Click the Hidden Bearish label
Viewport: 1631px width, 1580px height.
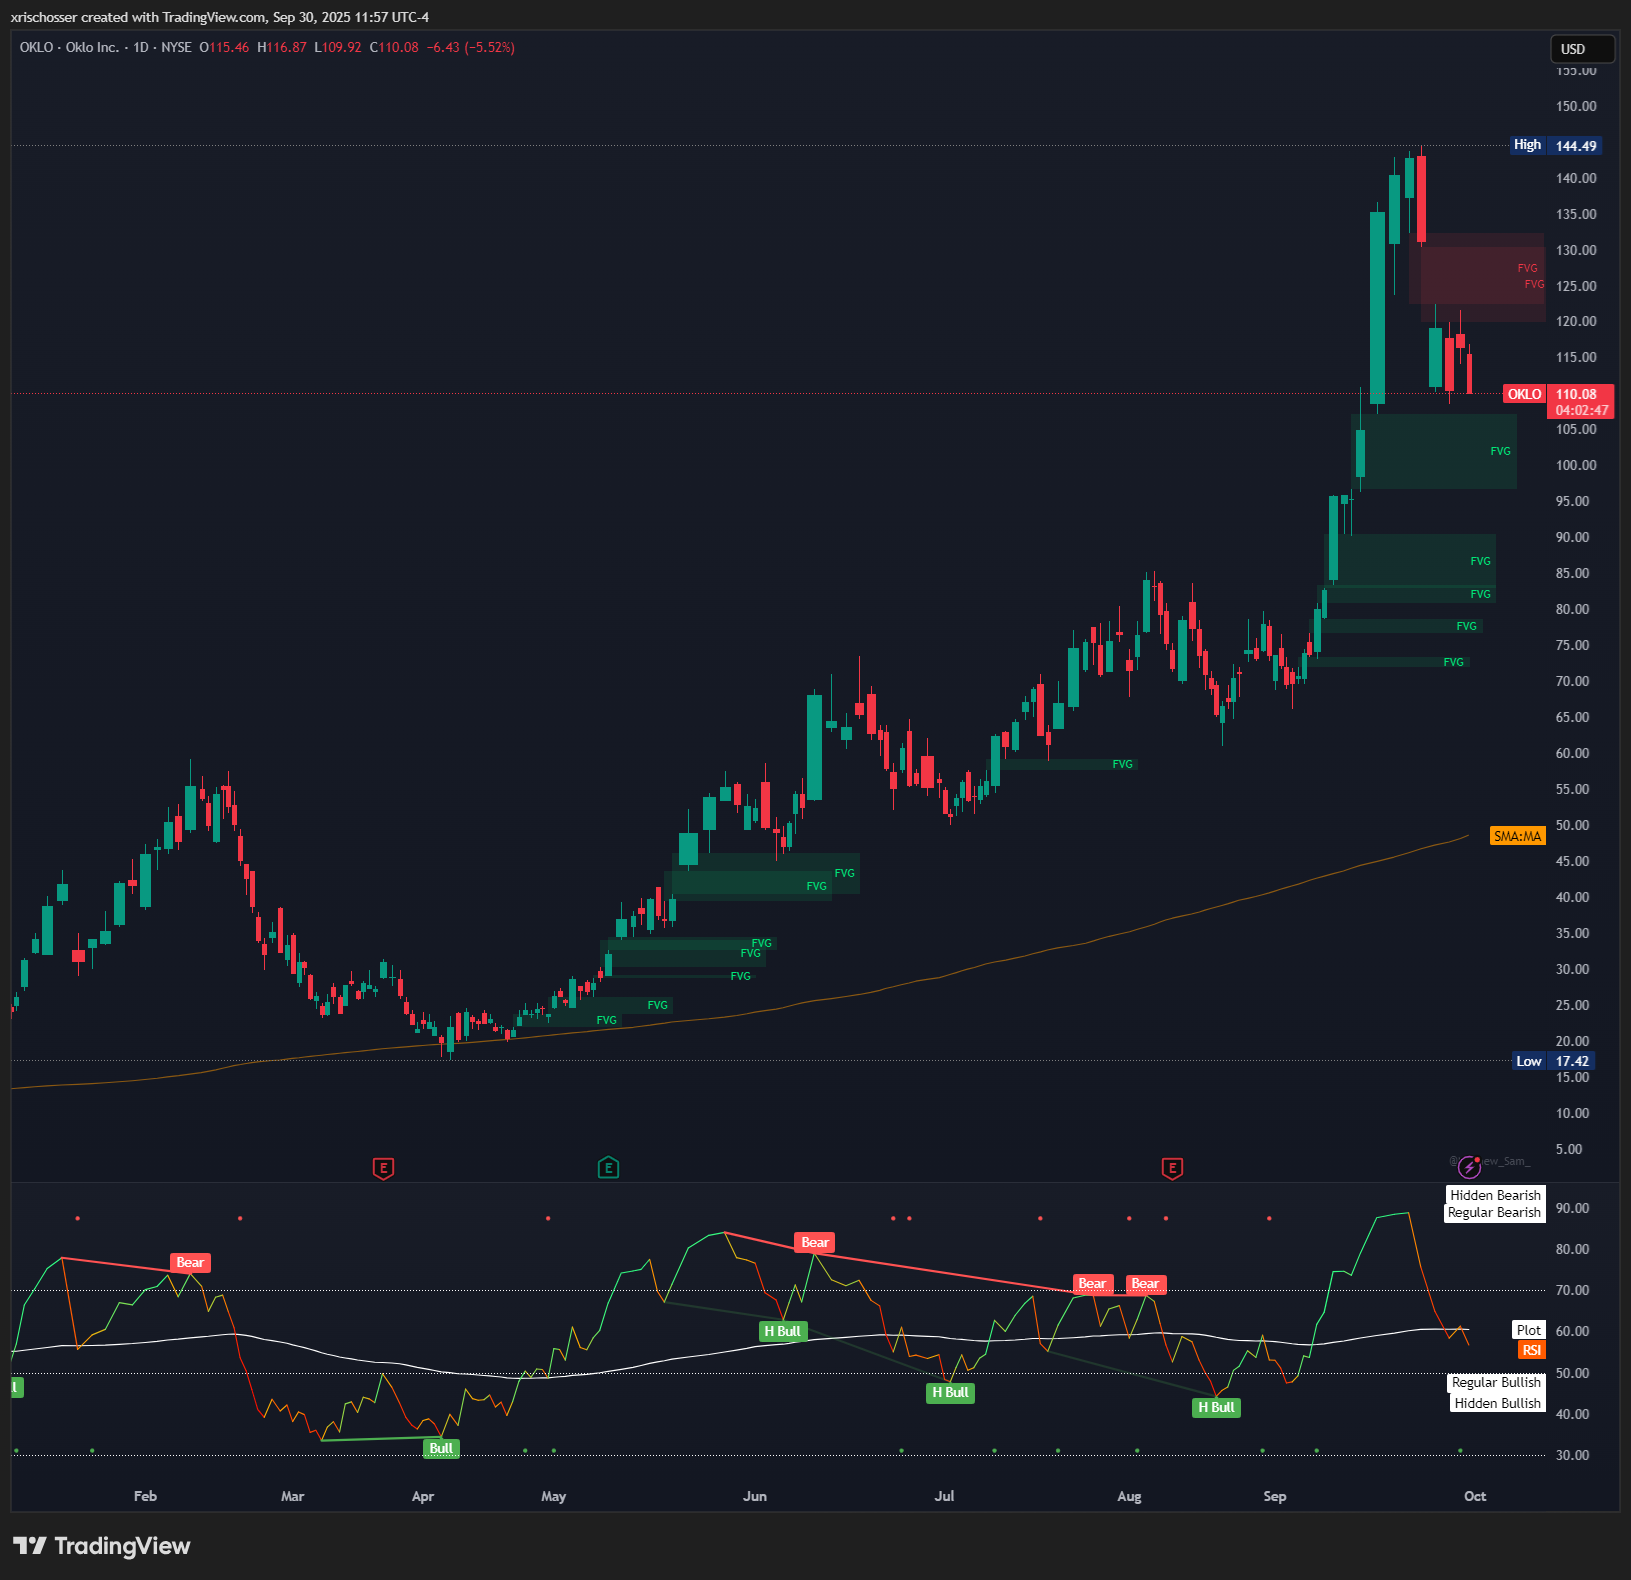pyautogui.click(x=1495, y=1195)
